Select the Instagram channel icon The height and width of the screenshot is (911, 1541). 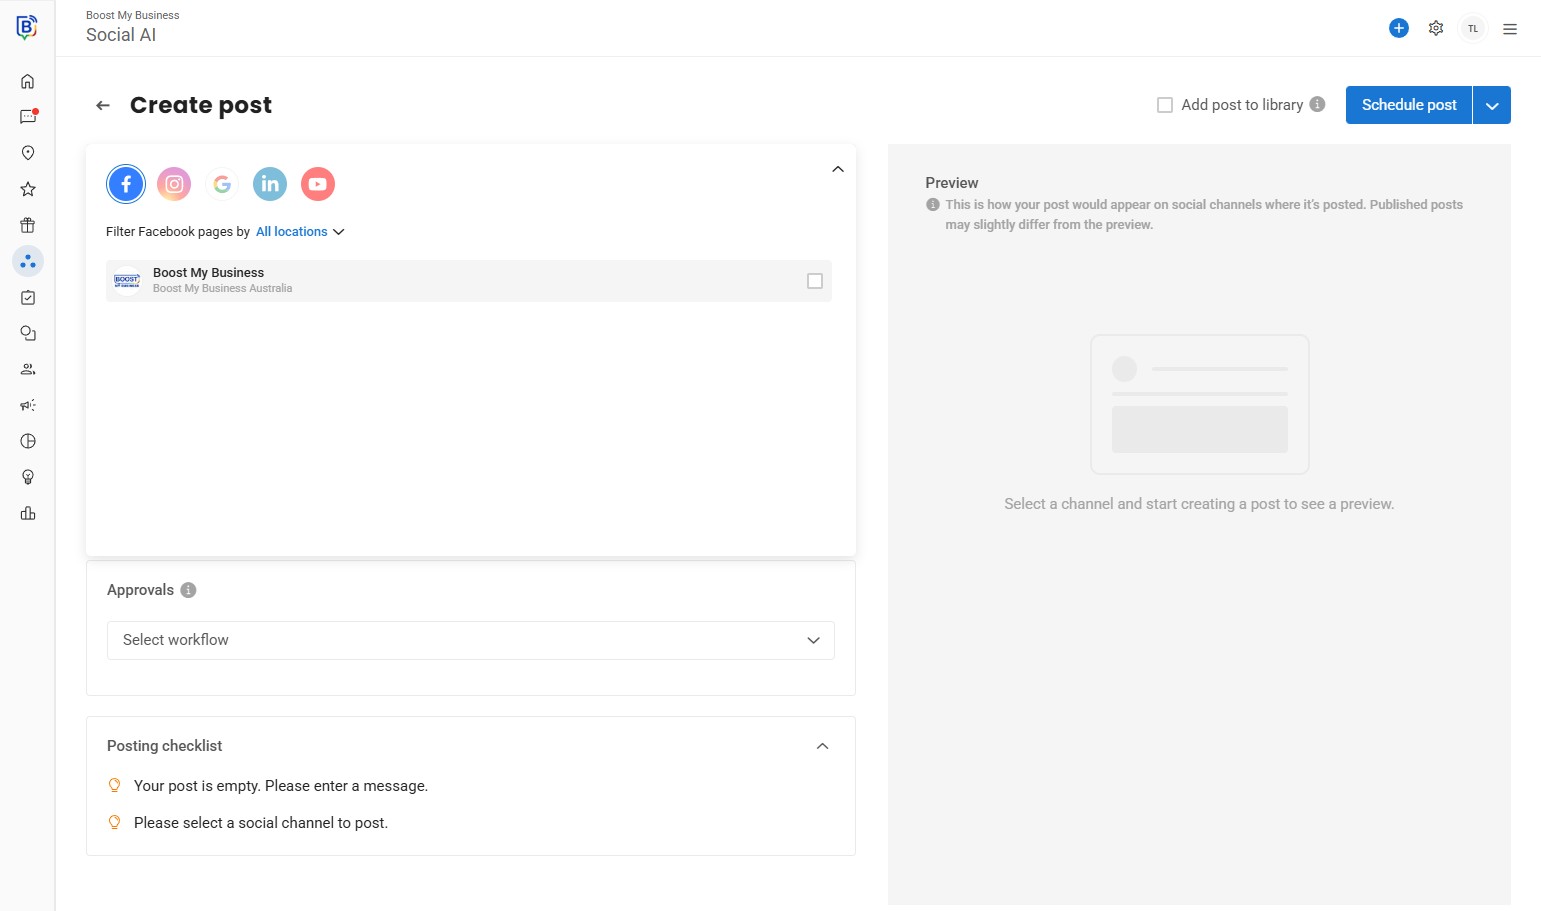[174, 184]
